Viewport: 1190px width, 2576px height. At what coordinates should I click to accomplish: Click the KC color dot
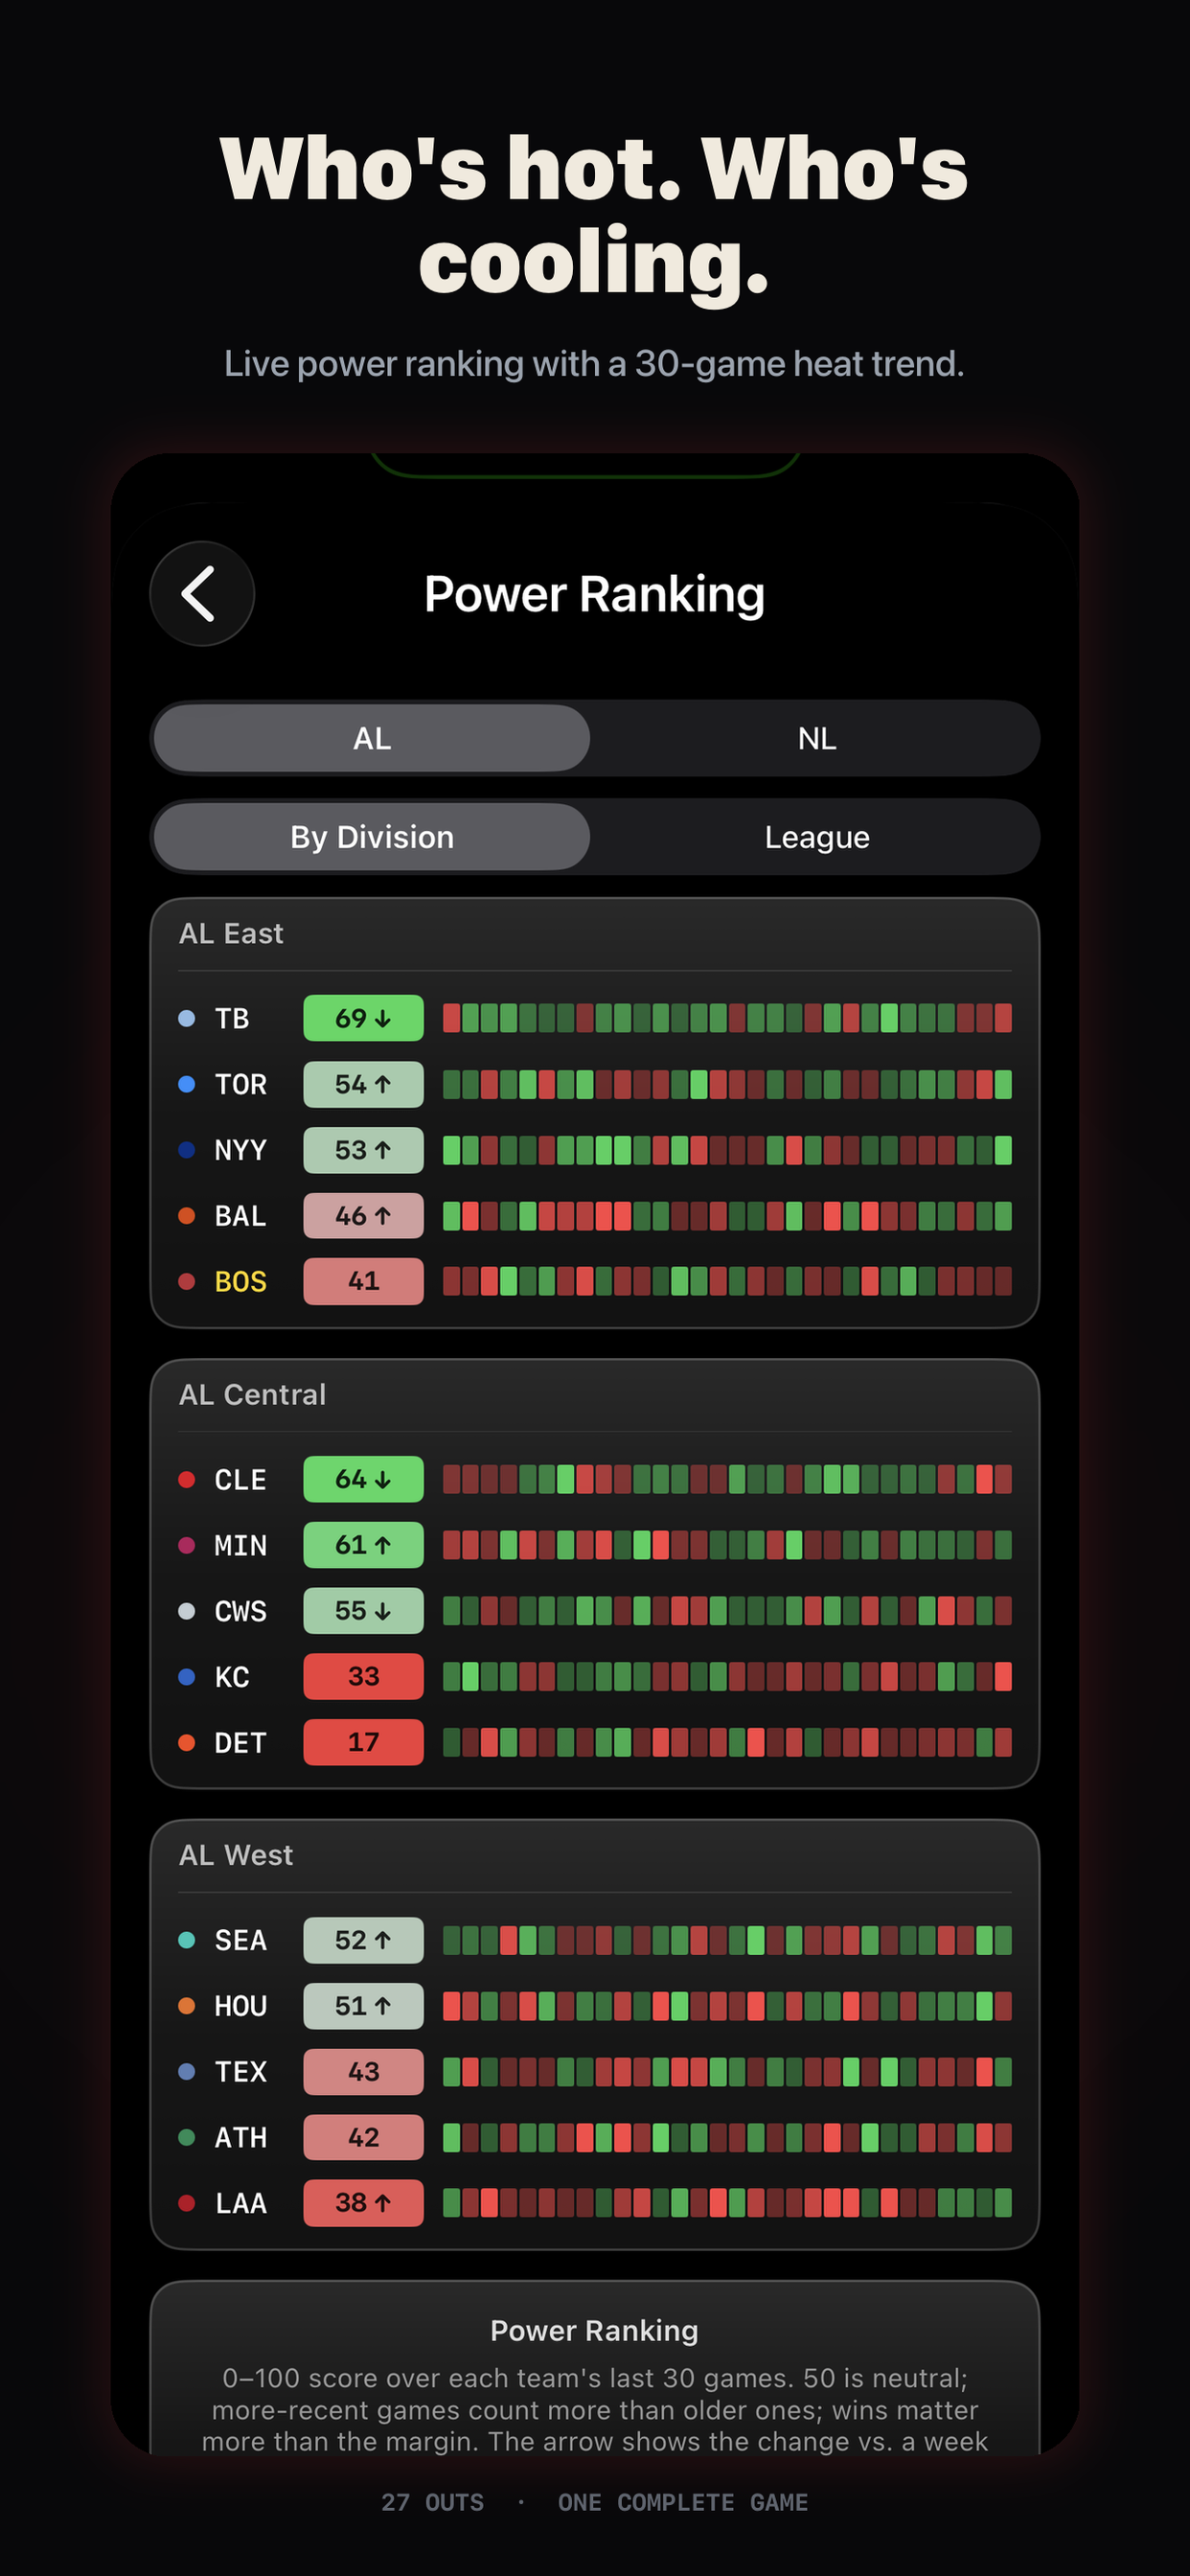[186, 1676]
